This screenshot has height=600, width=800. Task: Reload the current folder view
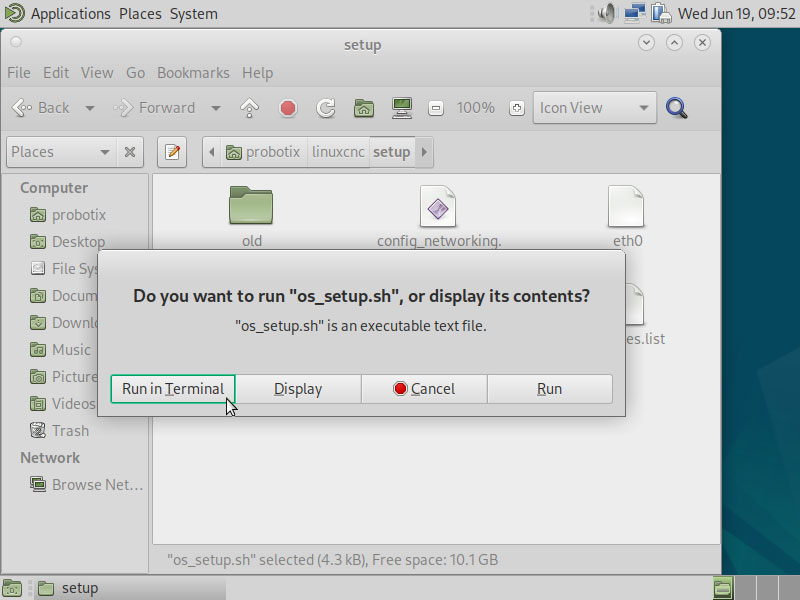[326, 108]
